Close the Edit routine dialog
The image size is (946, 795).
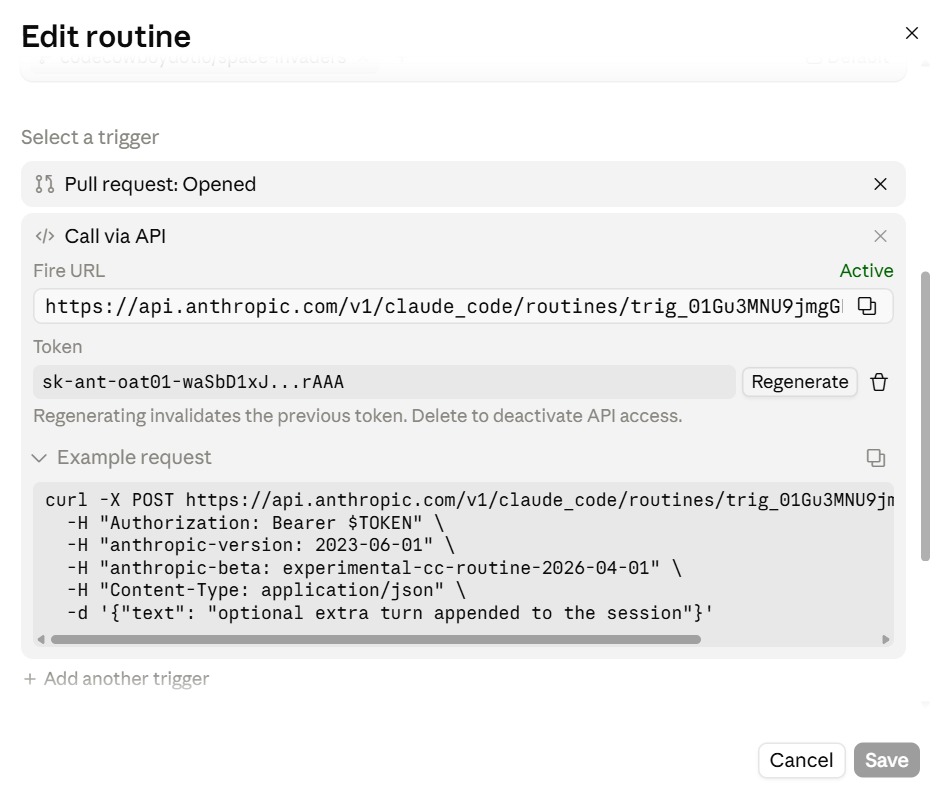point(912,33)
